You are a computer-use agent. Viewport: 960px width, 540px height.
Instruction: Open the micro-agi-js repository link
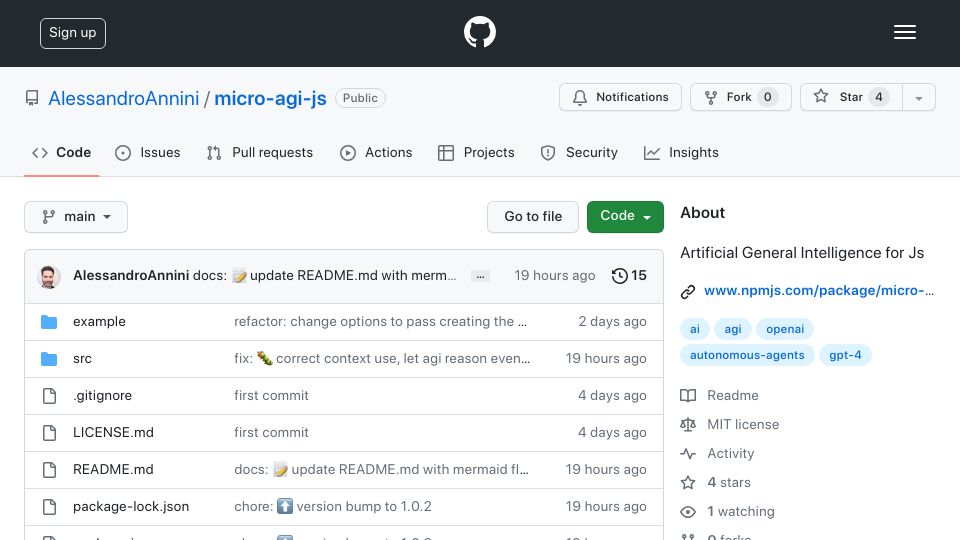[270, 99]
